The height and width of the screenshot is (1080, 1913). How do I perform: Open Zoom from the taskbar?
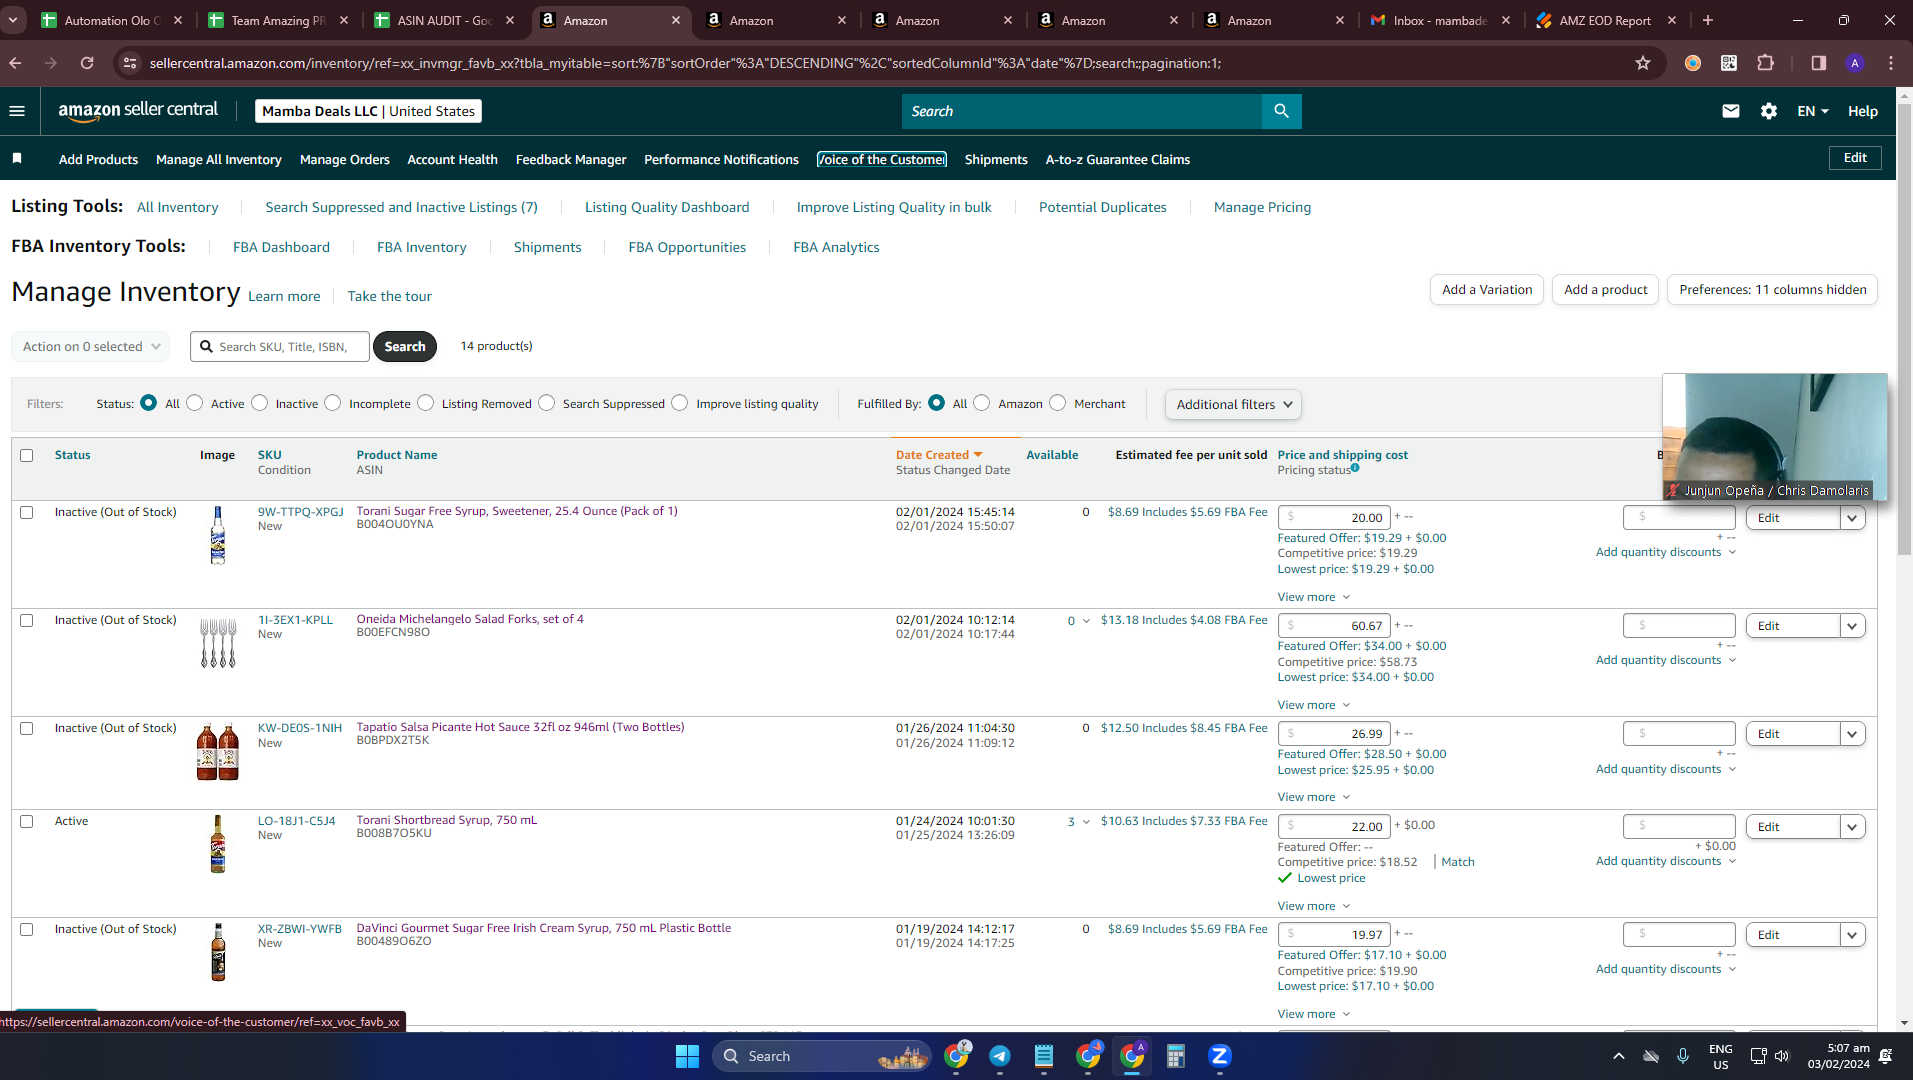1220,1056
